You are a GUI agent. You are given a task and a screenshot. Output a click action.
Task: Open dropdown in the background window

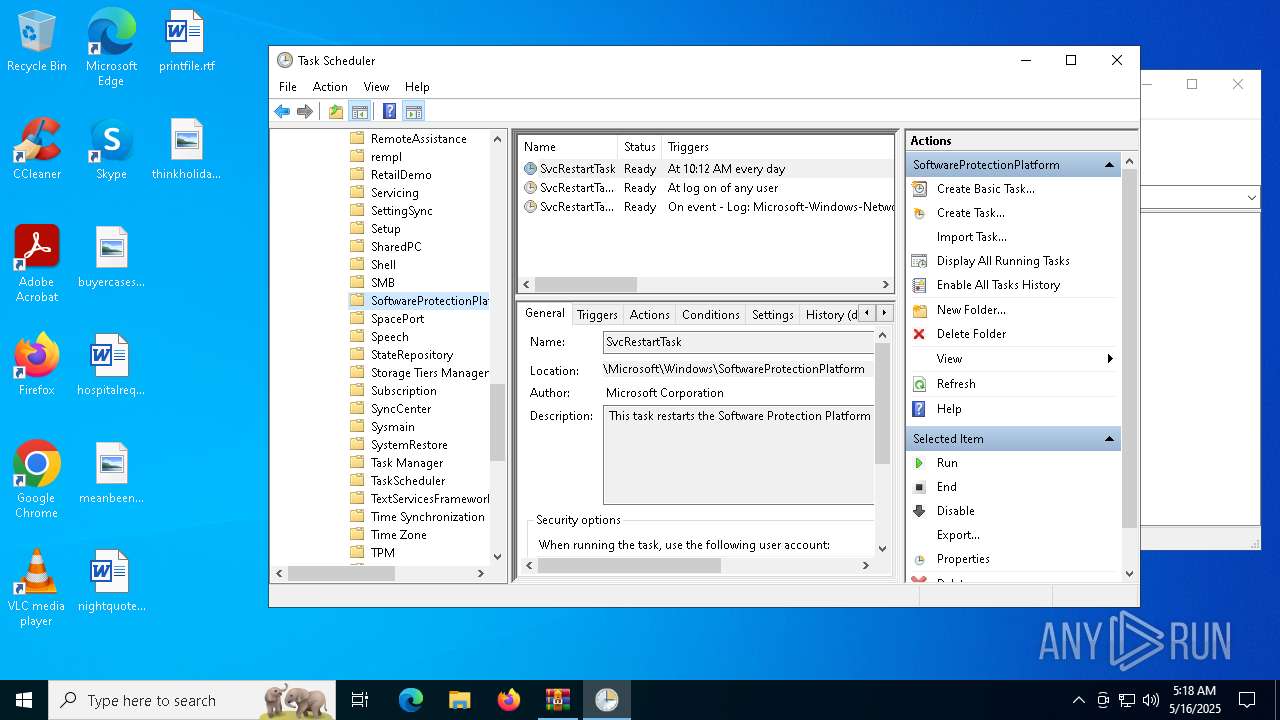[x=1251, y=198]
